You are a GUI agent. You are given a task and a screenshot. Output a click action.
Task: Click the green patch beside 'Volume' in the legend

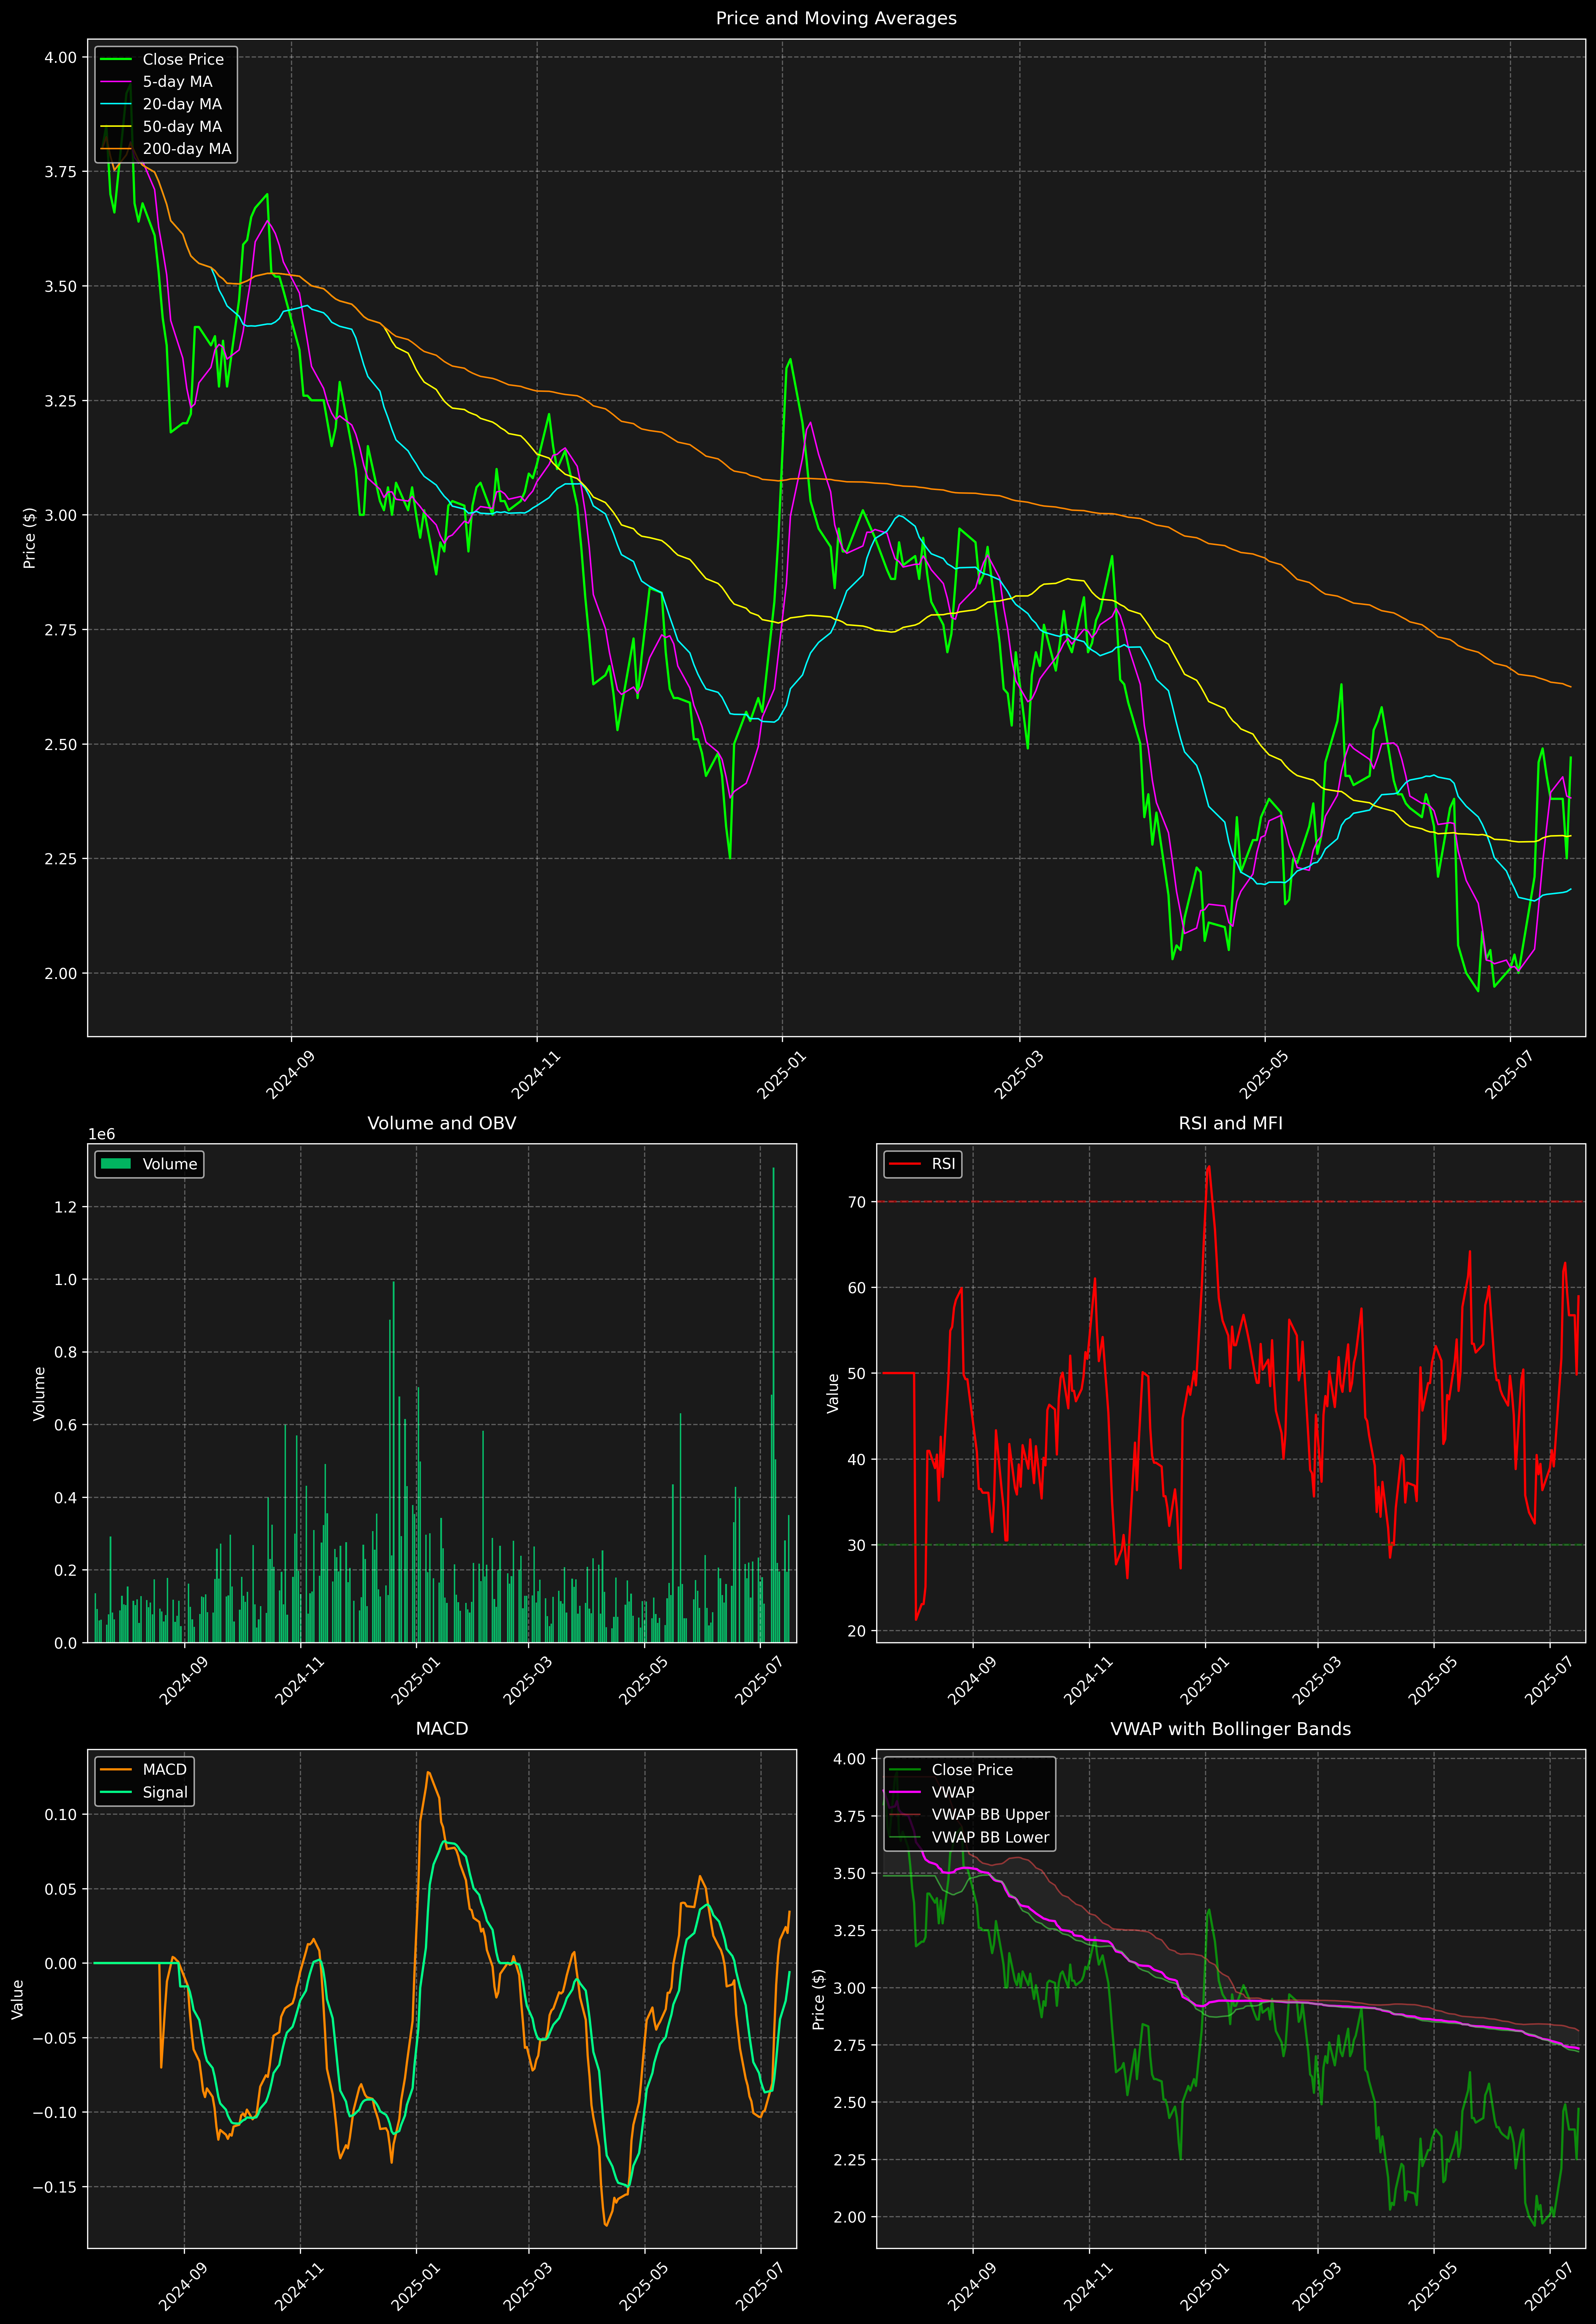(116, 1164)
